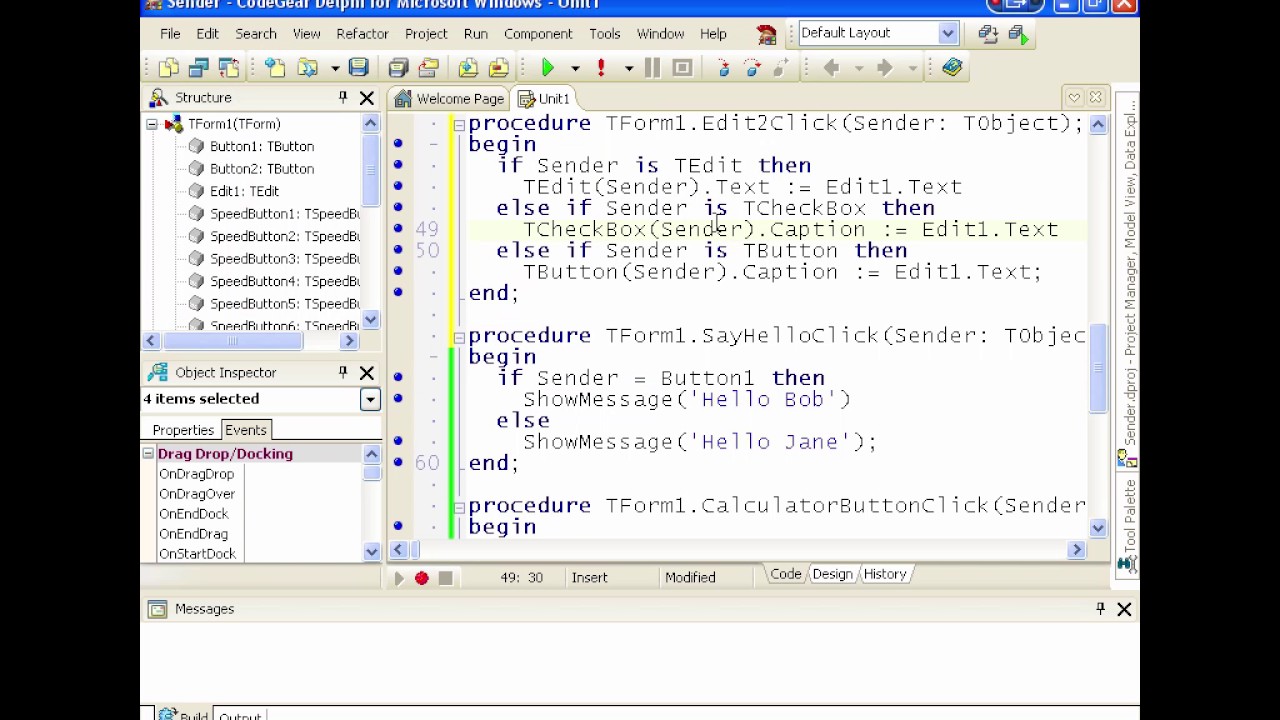Click the helmet icon beside Help menu
This screenshot has height=720, width=1280.
pos(767,34)
